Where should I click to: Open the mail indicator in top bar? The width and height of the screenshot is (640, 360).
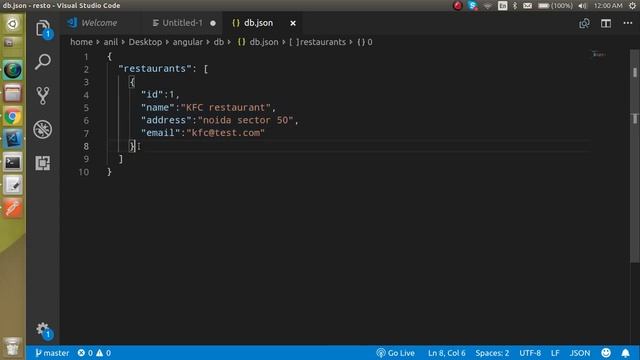click(x=527, y=6)
